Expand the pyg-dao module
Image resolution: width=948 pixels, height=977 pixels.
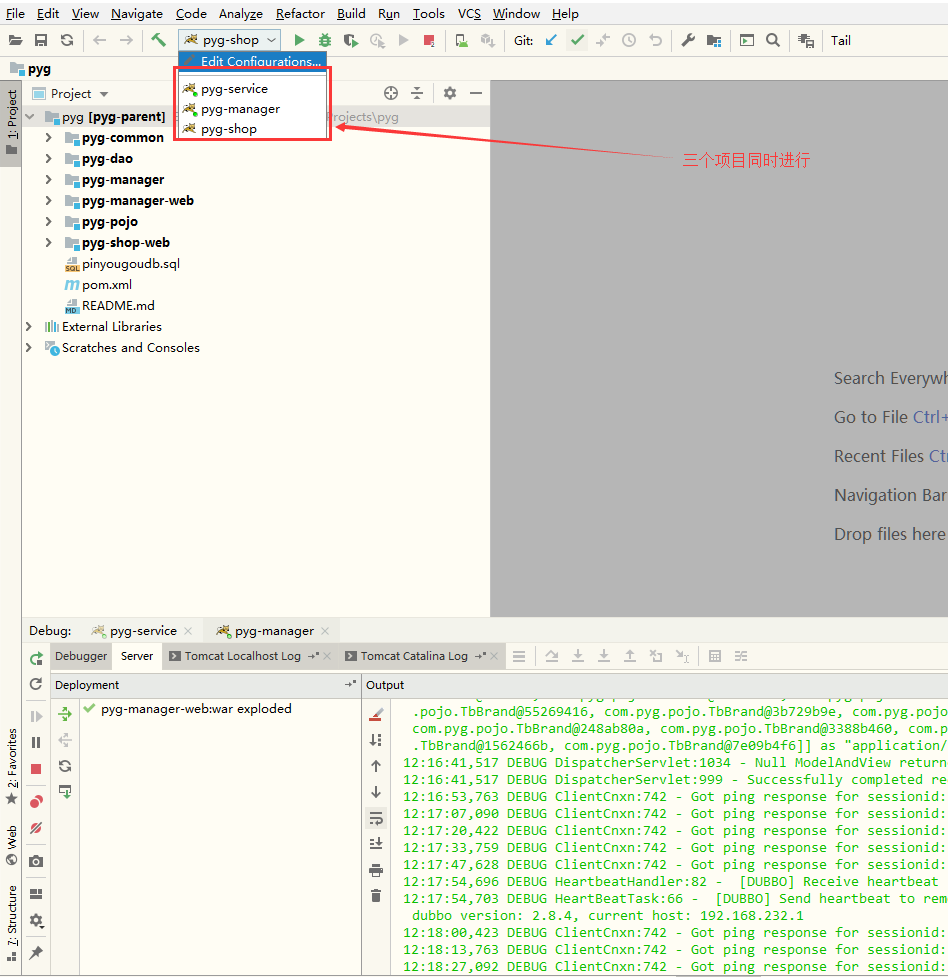click(49, 159)
